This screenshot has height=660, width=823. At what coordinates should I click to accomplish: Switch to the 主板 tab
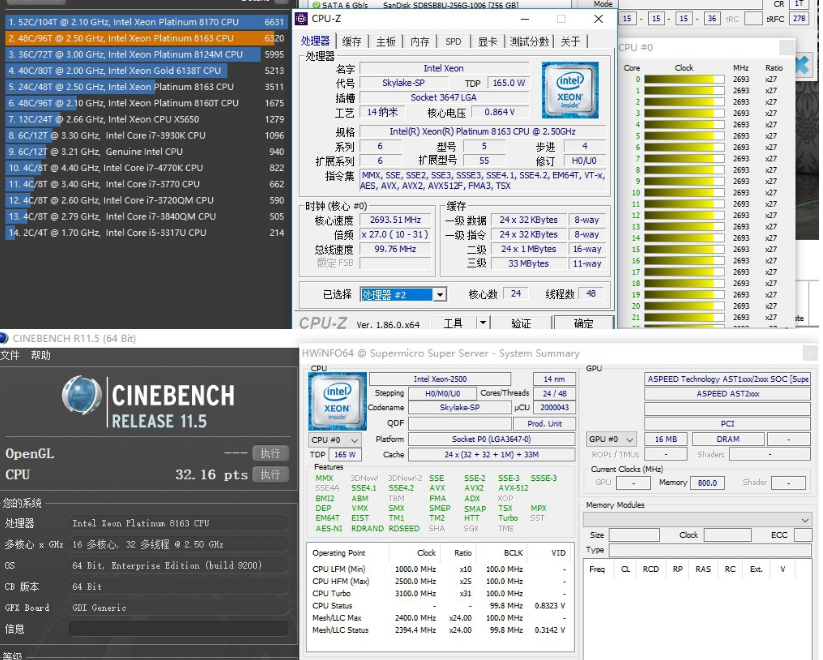pyautogui.click(x=386, y=41)
